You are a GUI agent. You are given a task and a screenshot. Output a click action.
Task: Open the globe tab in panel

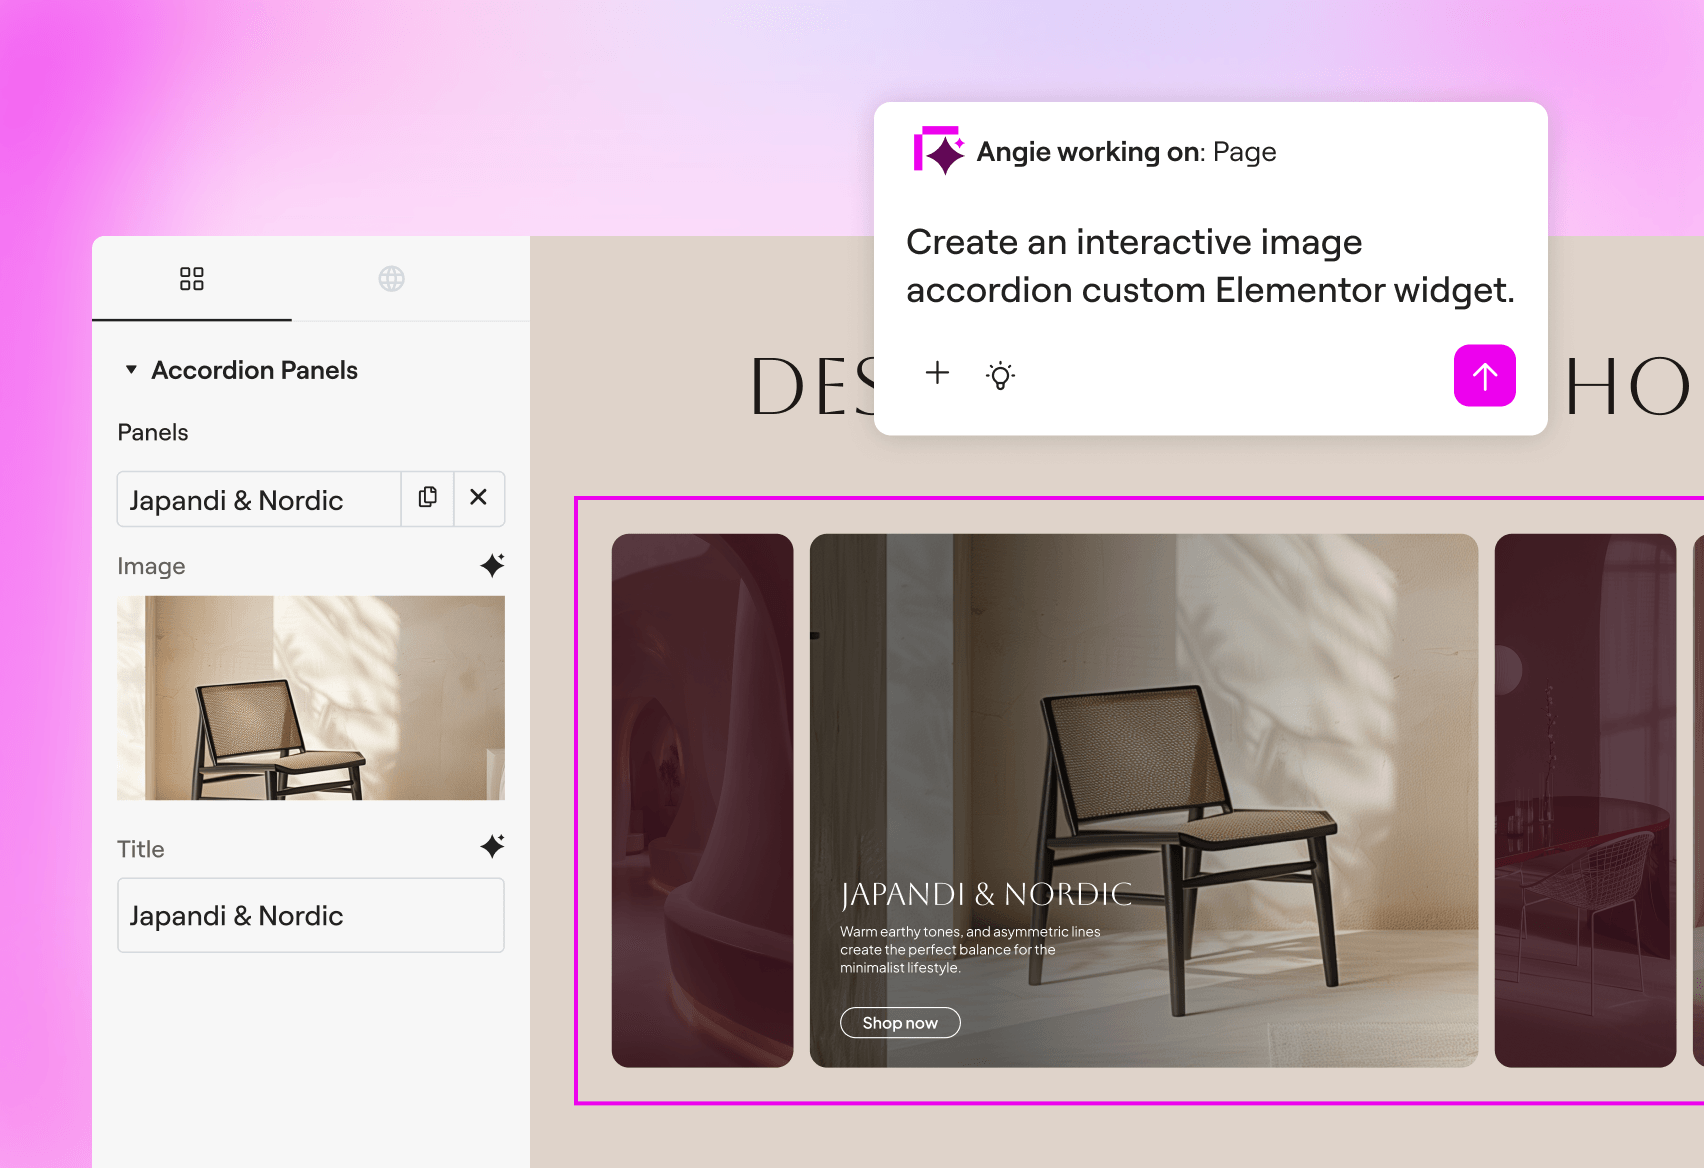click(391, 279)
